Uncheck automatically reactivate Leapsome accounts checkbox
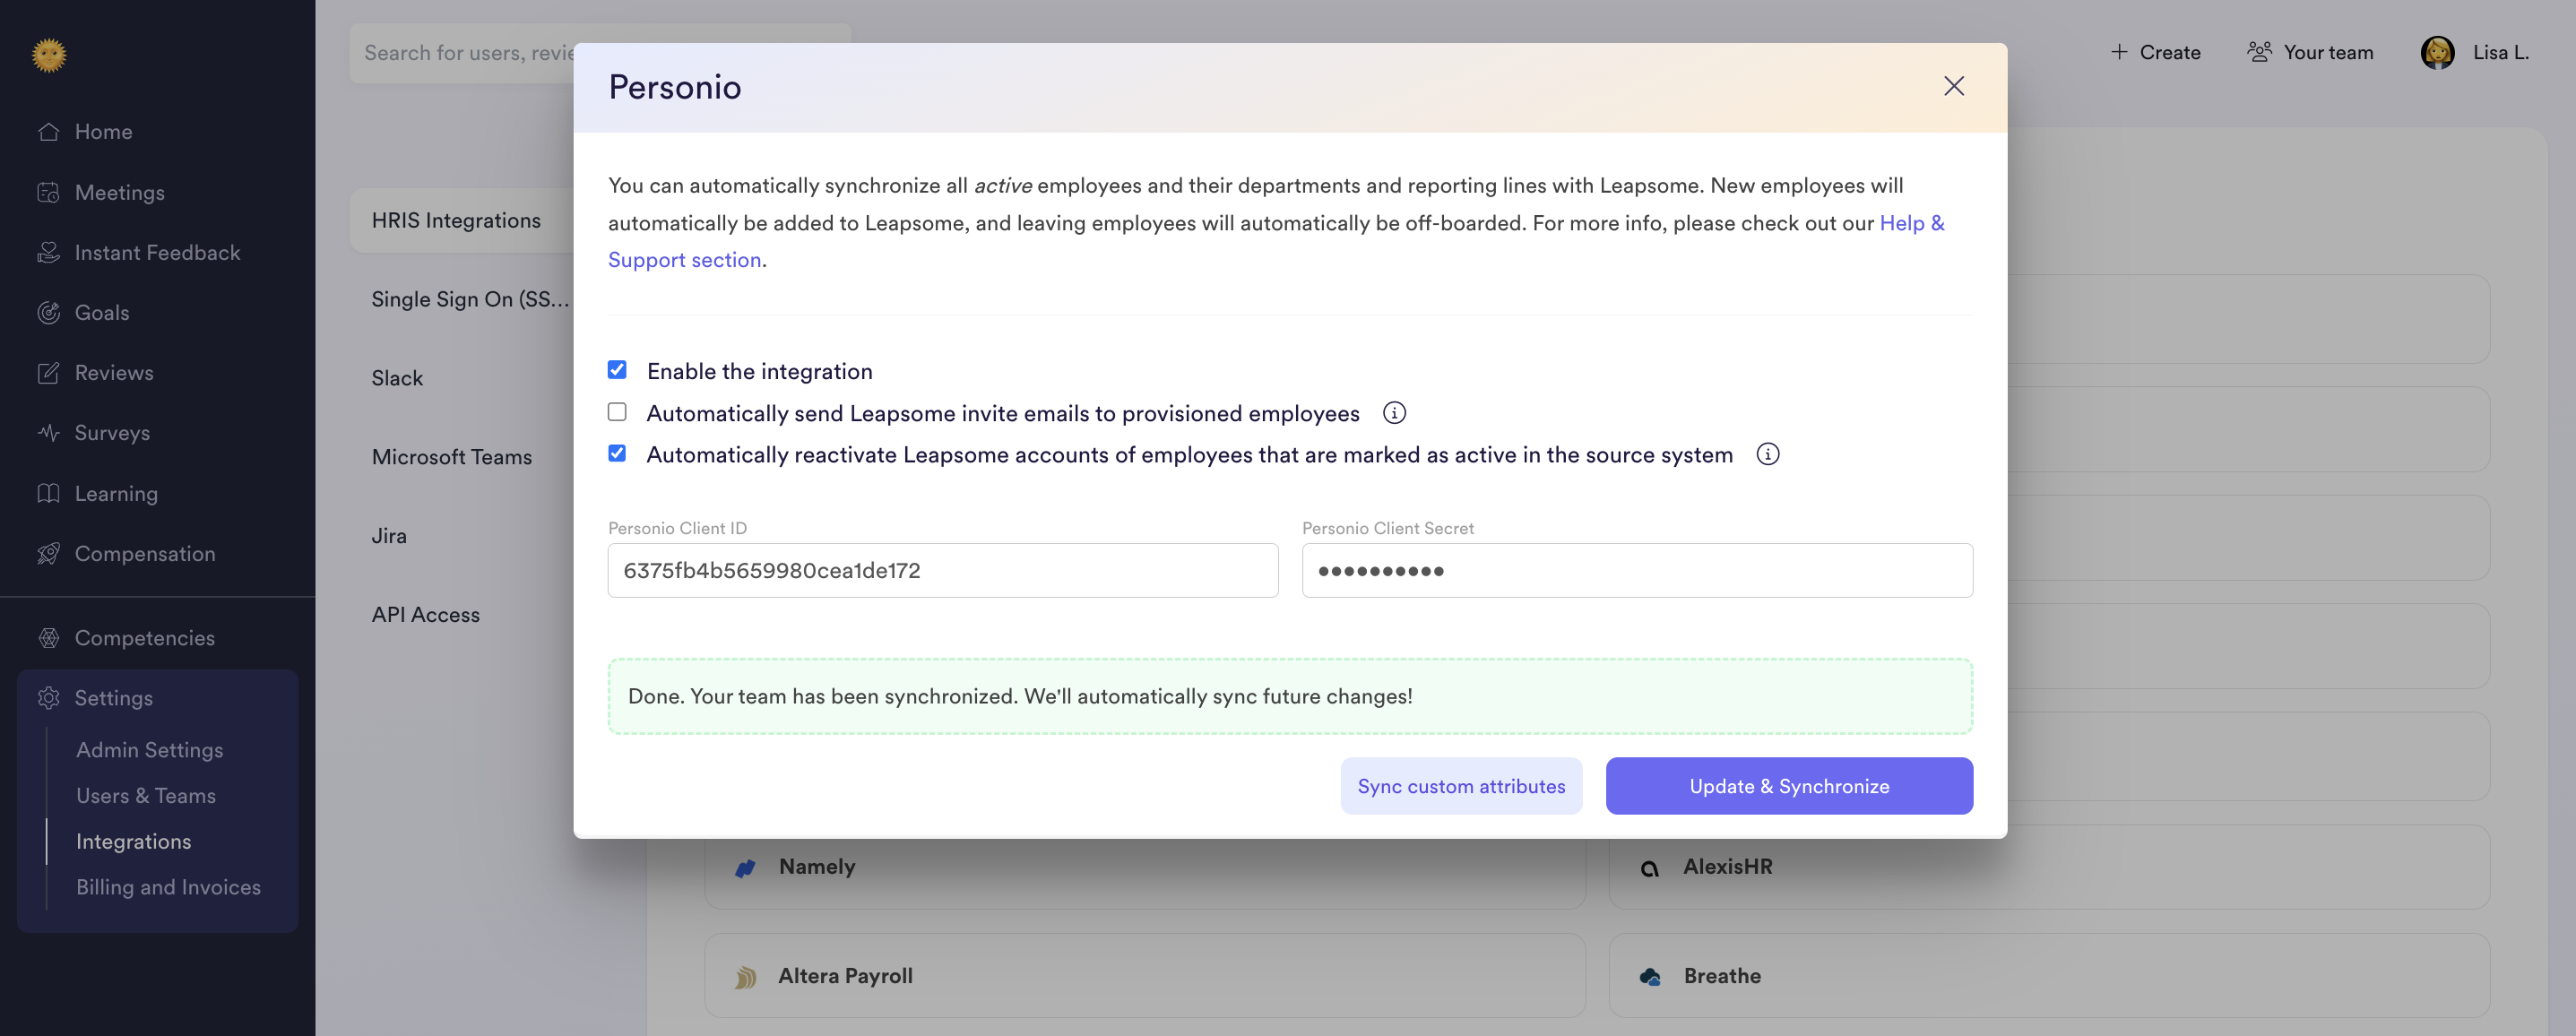The height and width of the screenshot is (1036, 2576). [617, 453]
